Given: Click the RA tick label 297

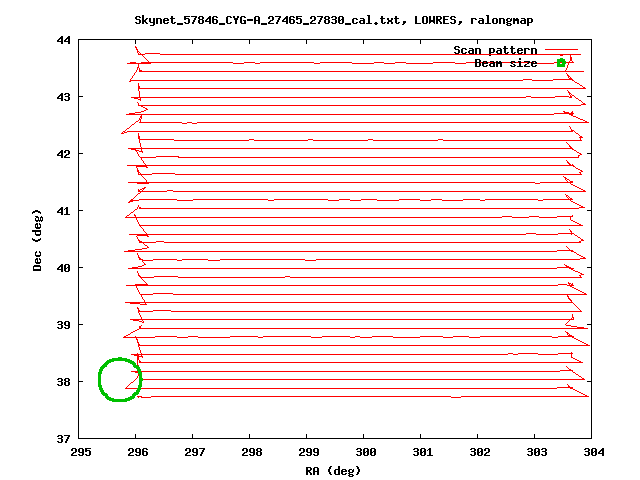Looking at the screenshot, I should 195,452.
